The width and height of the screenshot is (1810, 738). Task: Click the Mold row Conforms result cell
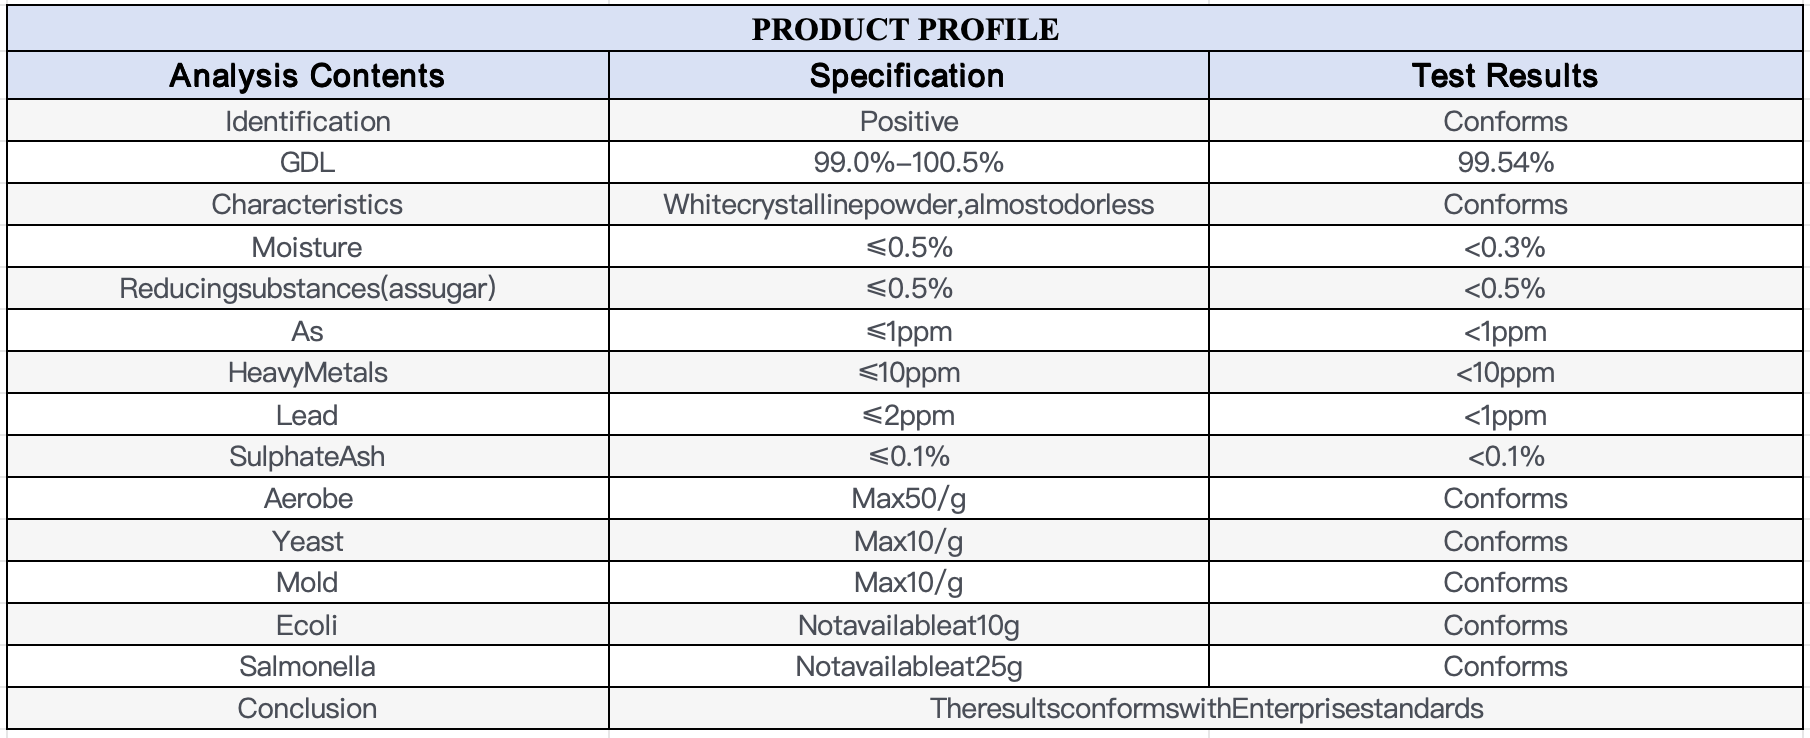1505,582
